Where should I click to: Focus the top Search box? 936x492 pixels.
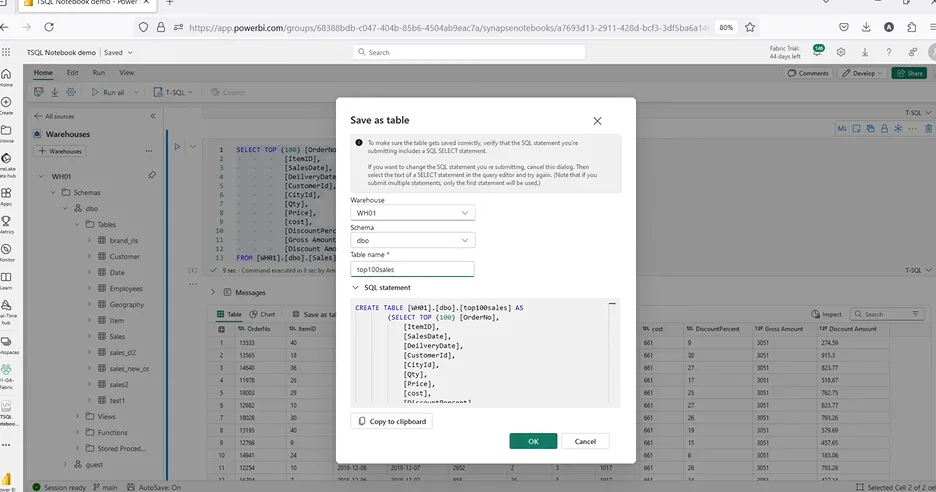(x=469, y=52)
